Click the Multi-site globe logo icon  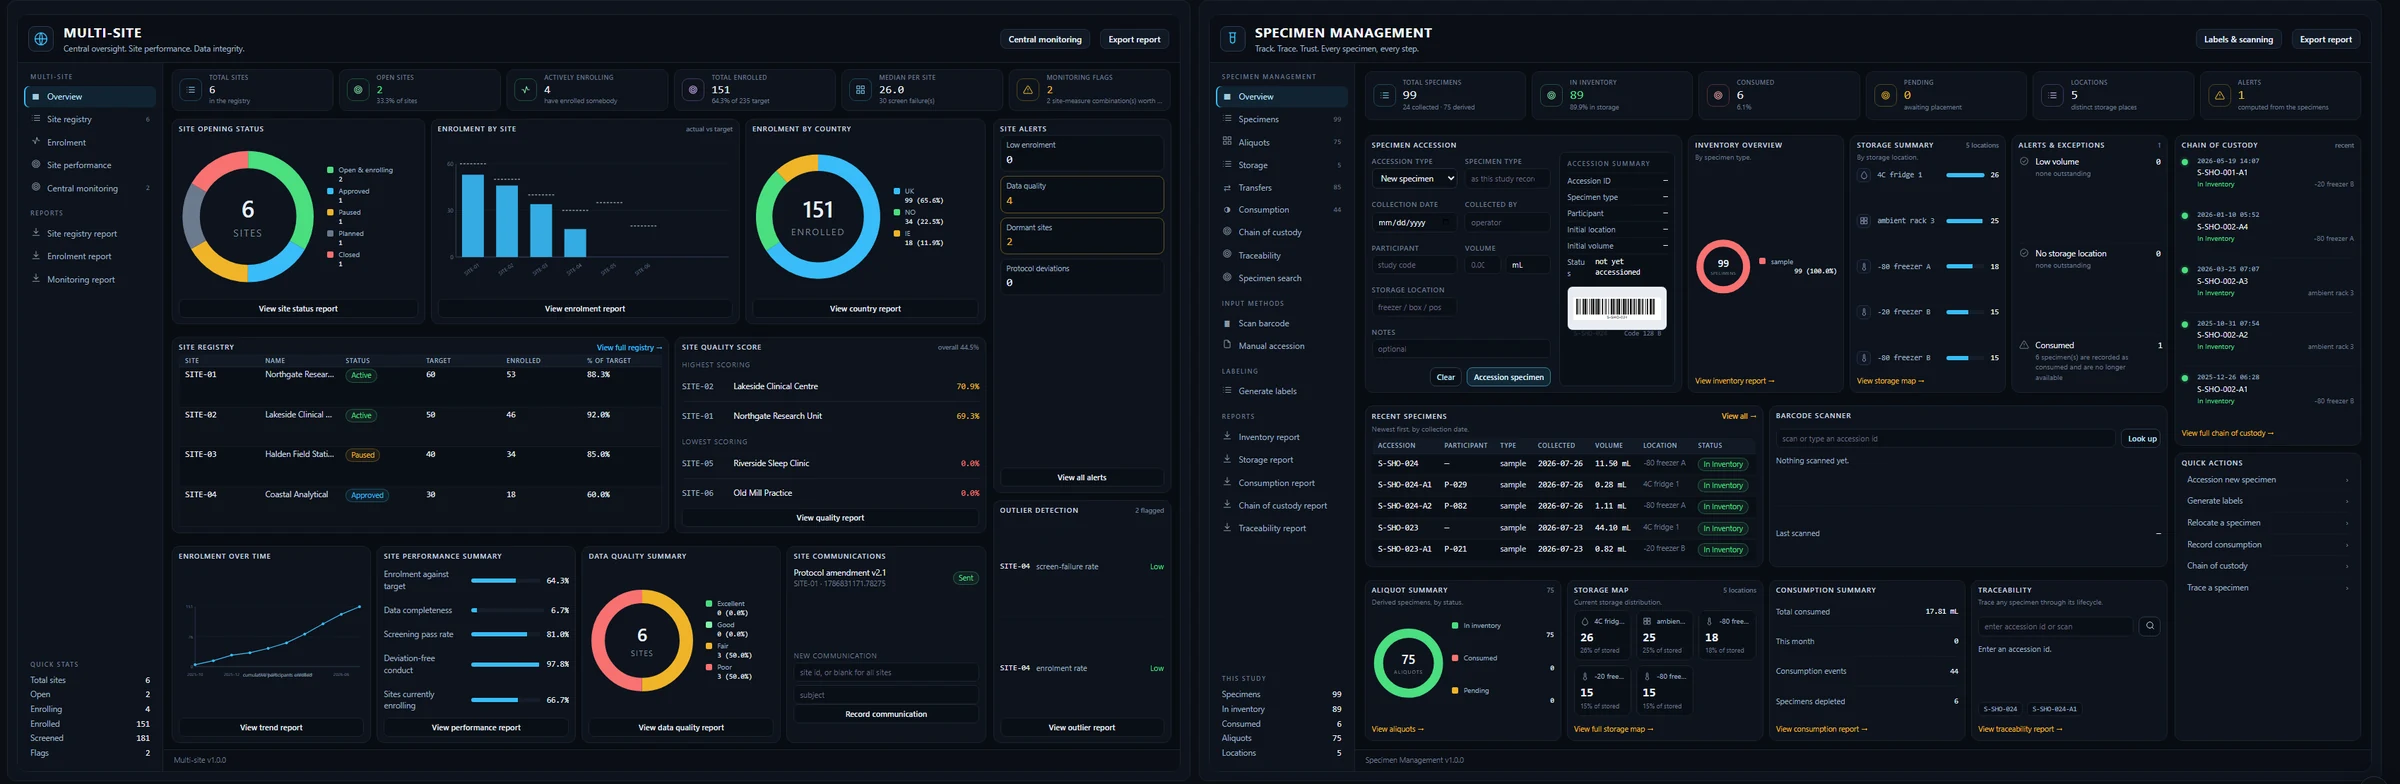(41, 39)
